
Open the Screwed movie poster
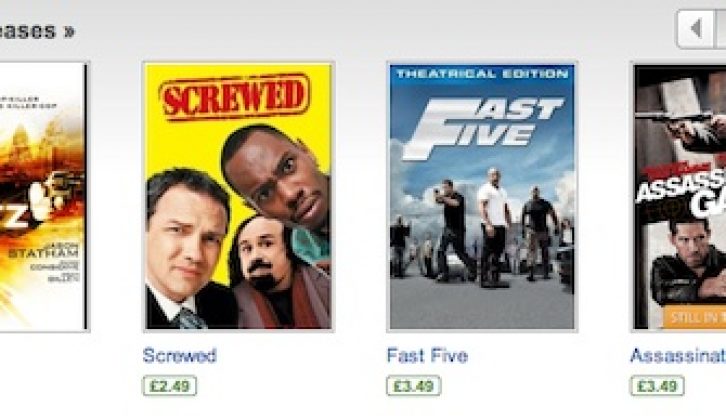click(238, 196)
